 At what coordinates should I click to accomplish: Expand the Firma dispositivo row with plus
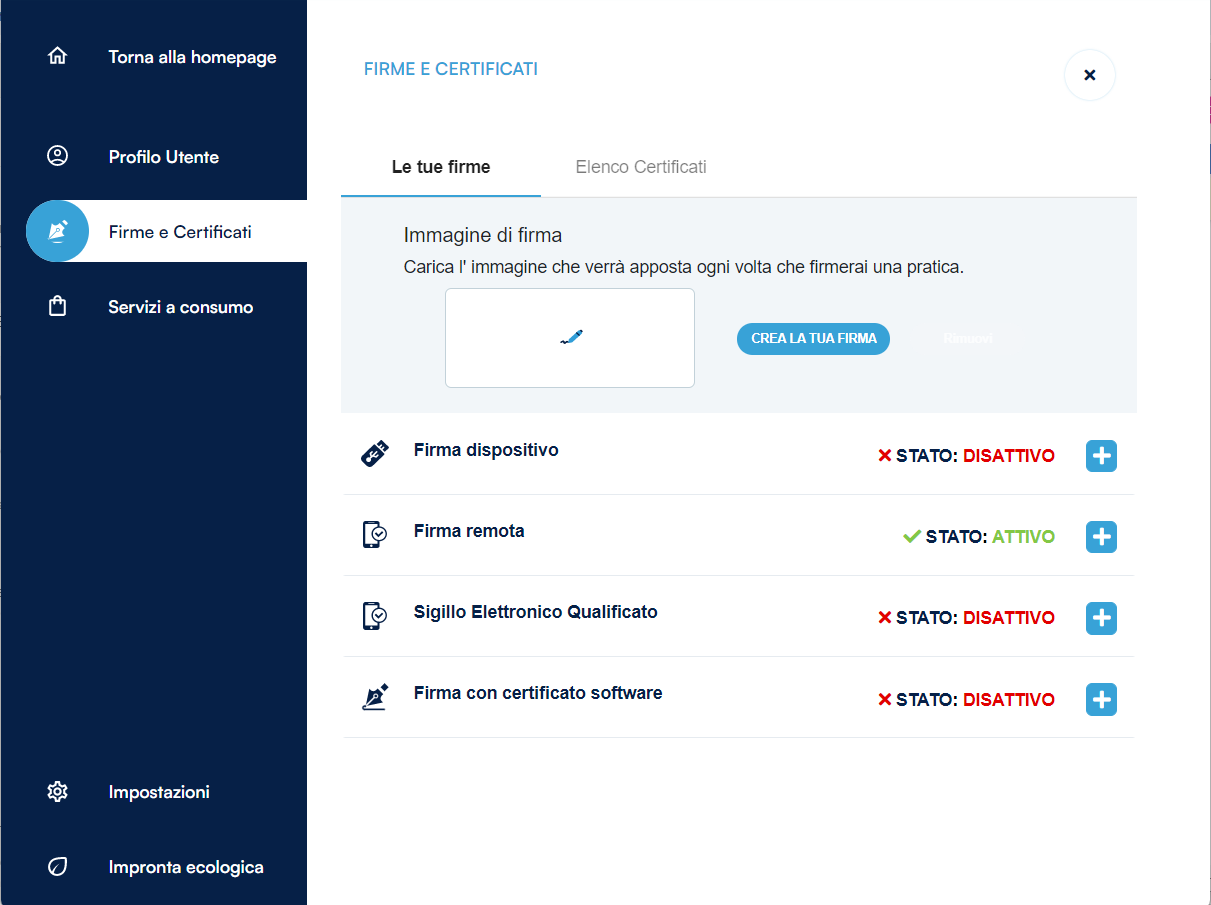click(x=1101, y=456)
